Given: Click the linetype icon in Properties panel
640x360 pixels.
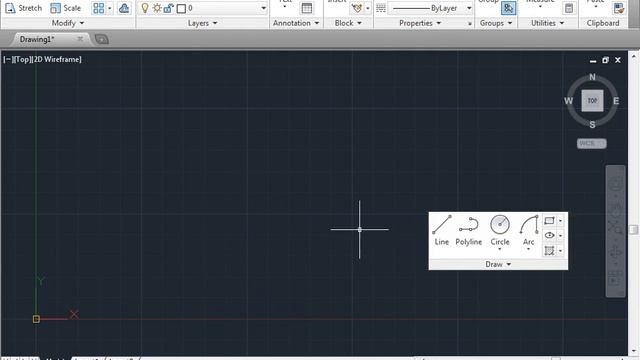Looking at the screenshot, I should pos(381,8).
